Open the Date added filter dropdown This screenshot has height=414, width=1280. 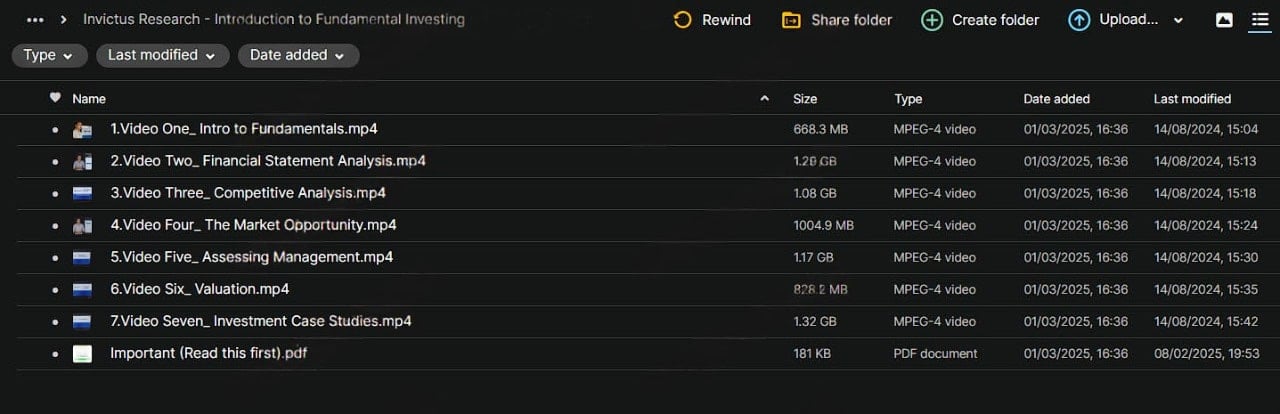tap(298, 56)
